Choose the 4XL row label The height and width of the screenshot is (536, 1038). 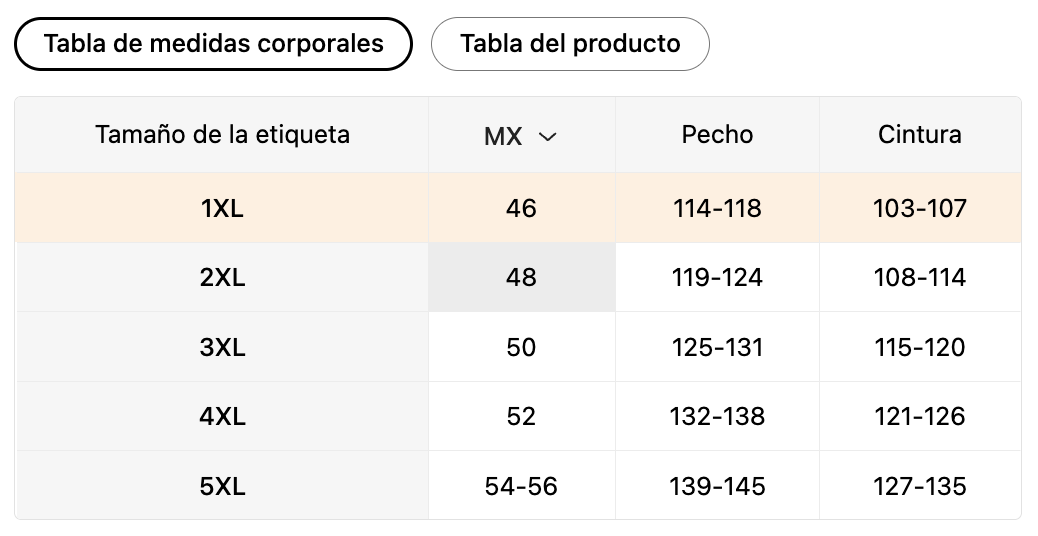pyautogui.click(x=222, y=416)
